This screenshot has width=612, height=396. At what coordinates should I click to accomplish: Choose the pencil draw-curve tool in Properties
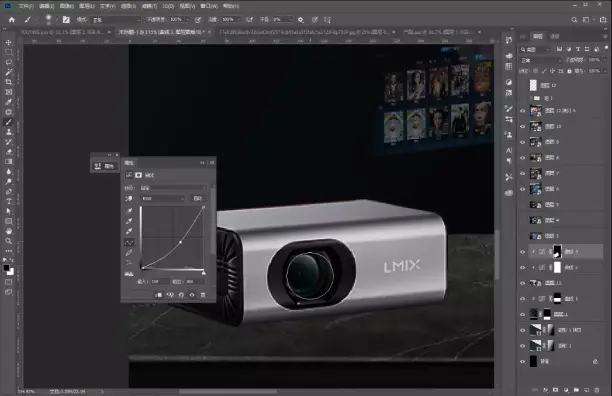(129, 253)
